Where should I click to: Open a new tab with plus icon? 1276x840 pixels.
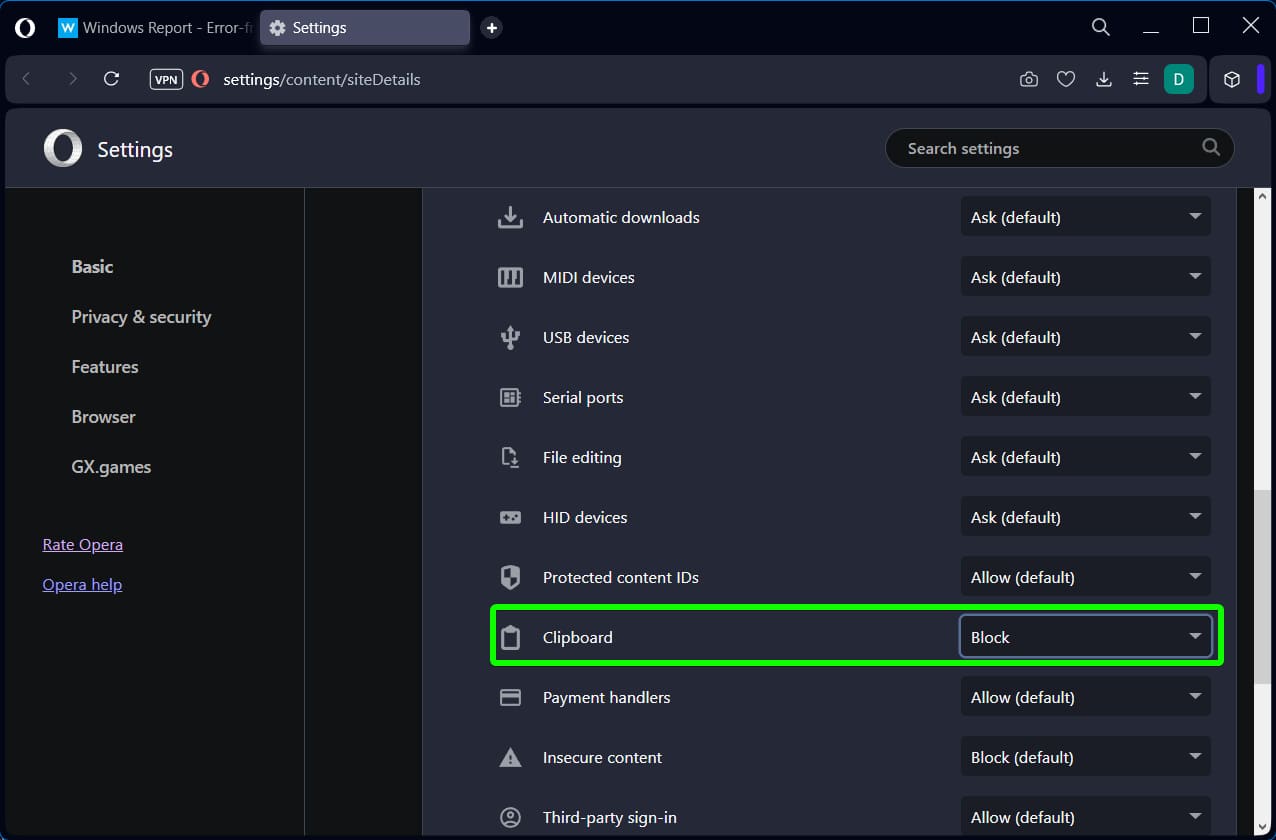click(x=491, y=28)
